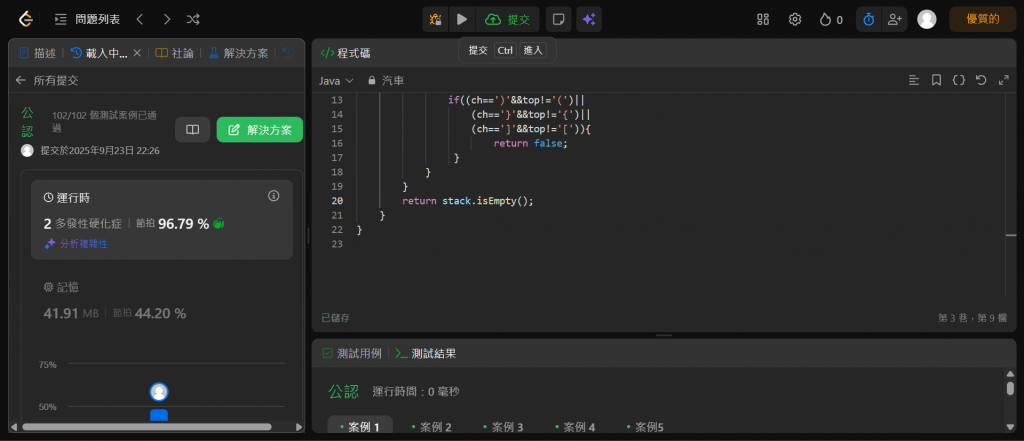The image size is (1024, 441).
Task: Pick a random problem shuffle icon
Action: (193, 20)
